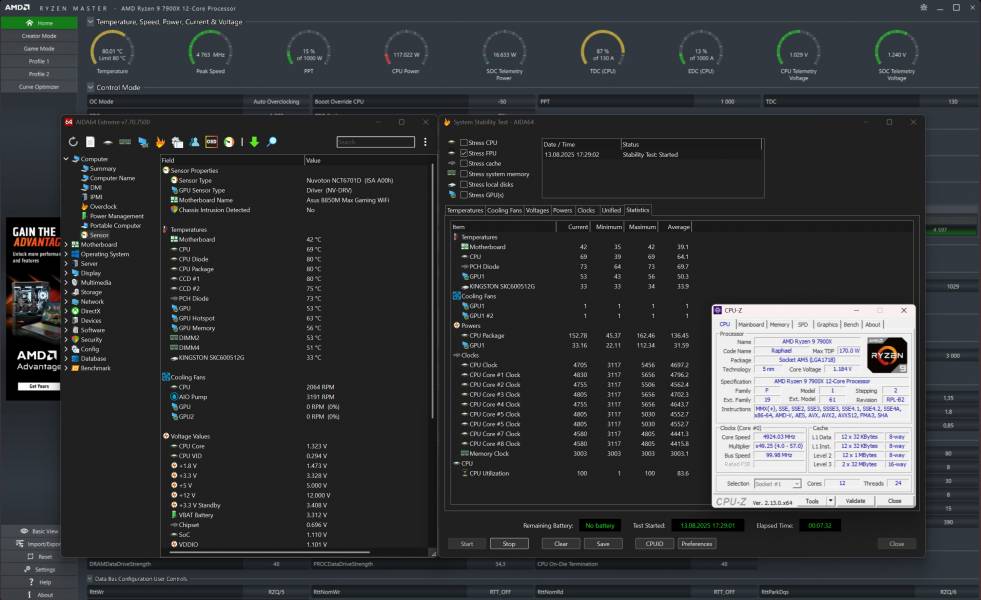Open the Cooling Fans tab in Stability Test
The height and width of the screenshot is (600, 981).
(505, 210)
